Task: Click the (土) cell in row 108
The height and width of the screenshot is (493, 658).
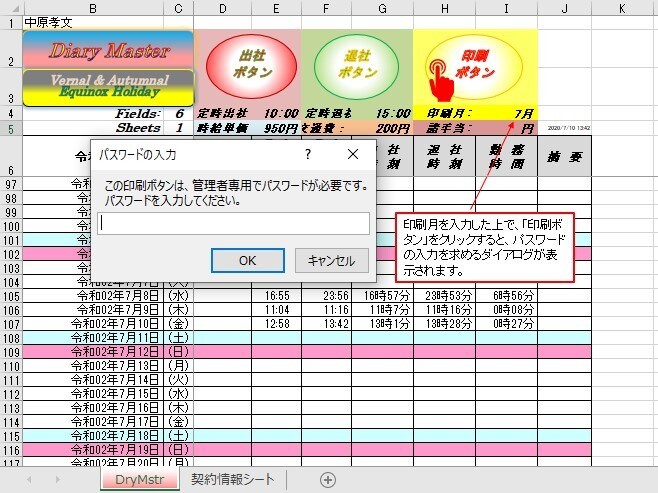Action: (x=178, y=338)
